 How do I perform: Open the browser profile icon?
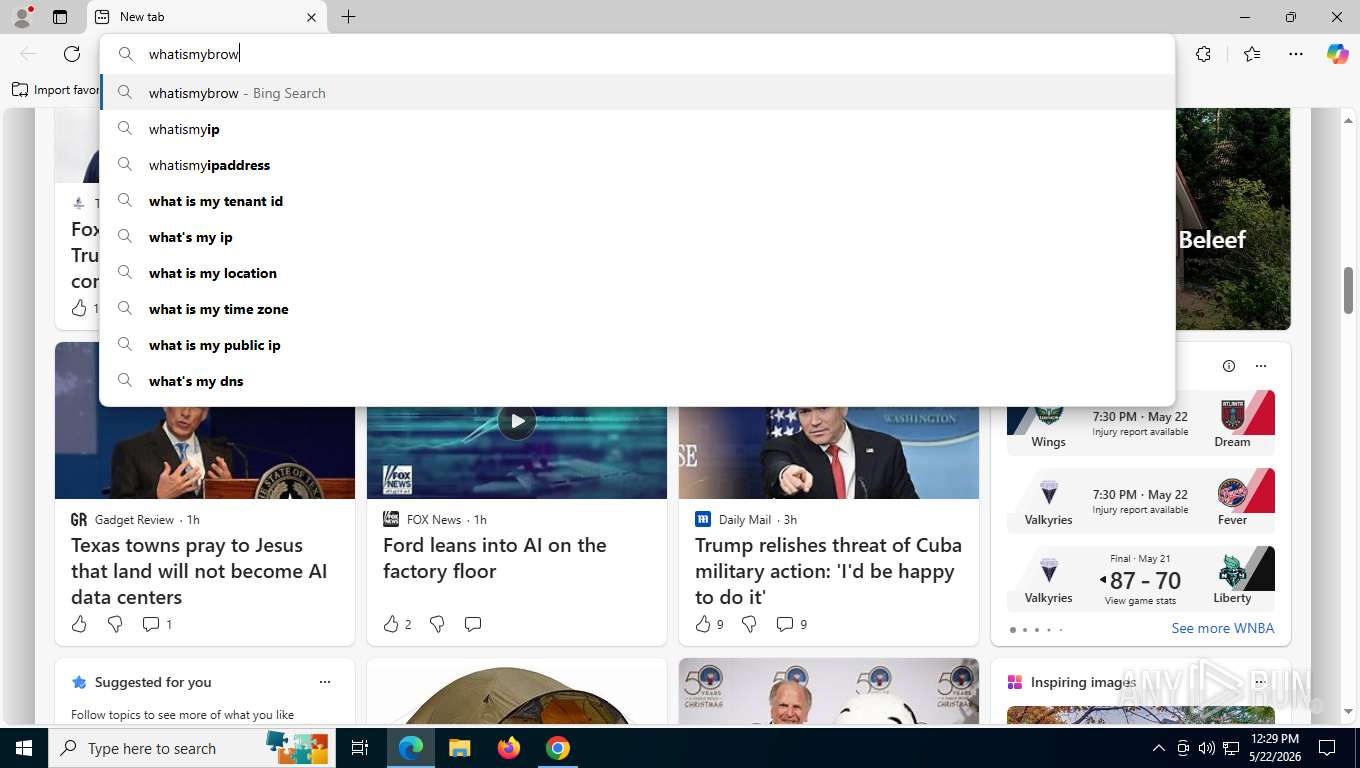pyautogui.click(x=21, y=16)
